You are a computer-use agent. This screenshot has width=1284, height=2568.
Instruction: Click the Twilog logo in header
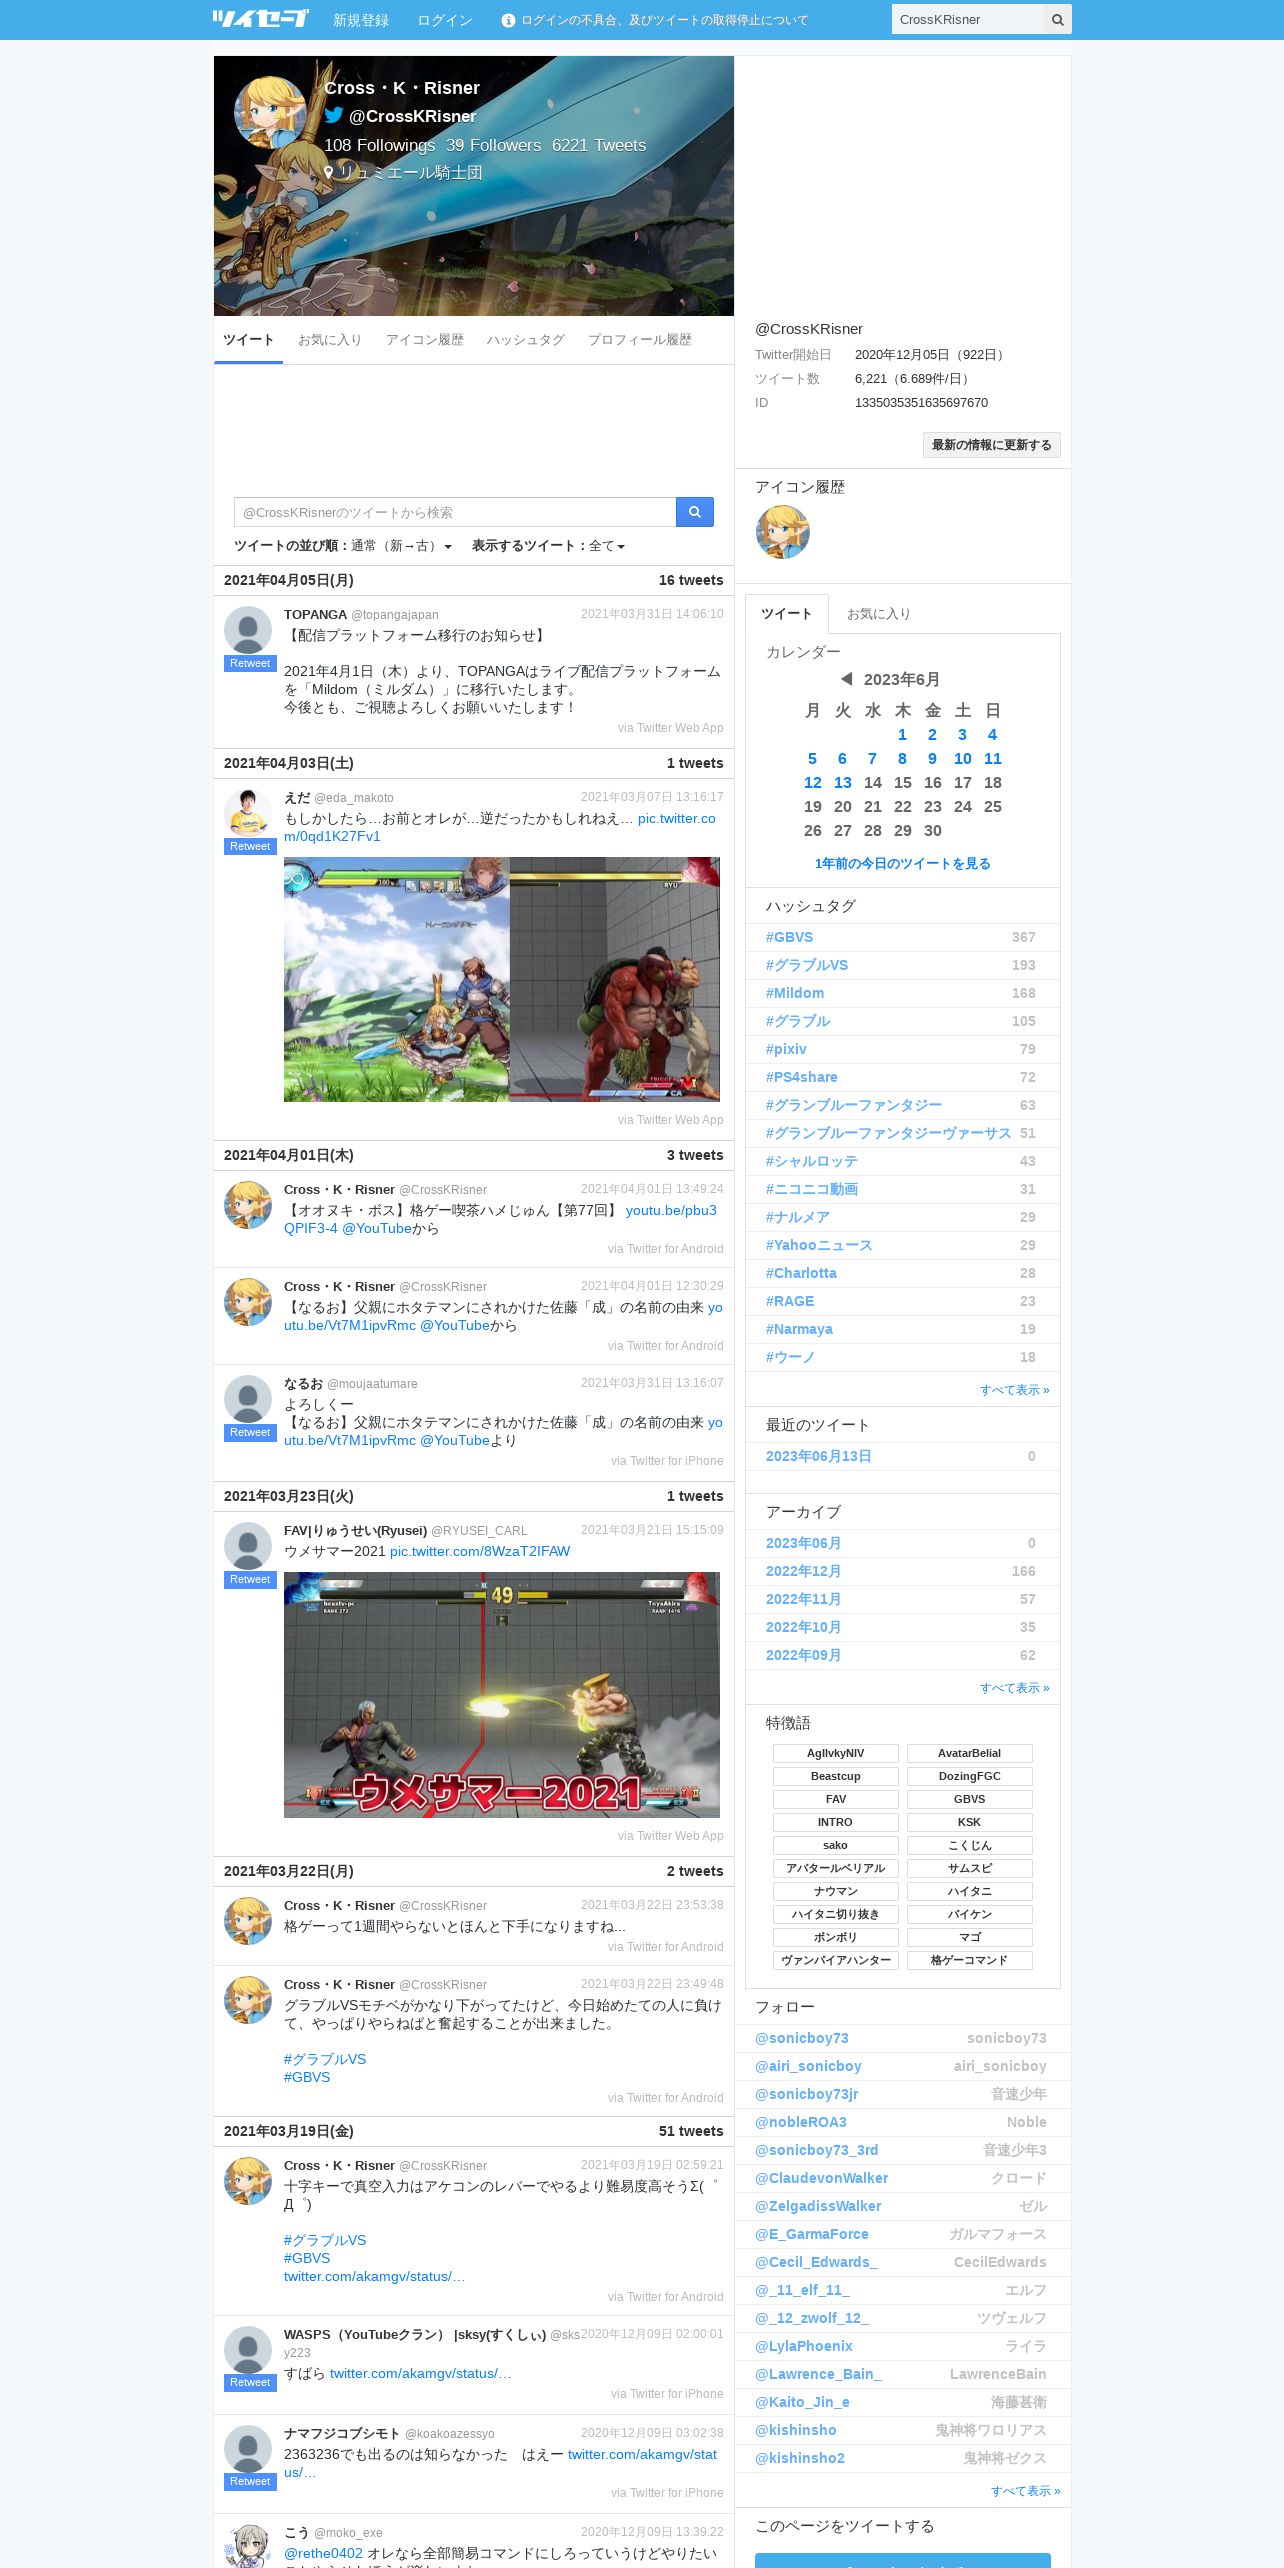(260, 19)
